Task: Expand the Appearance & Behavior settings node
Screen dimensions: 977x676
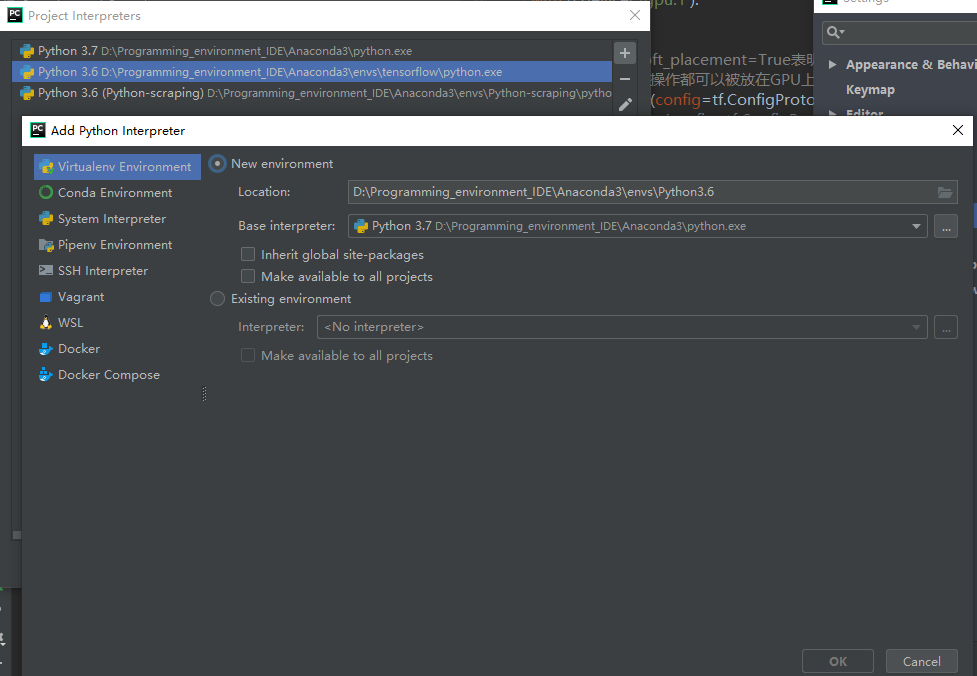Action: (832, 65)
